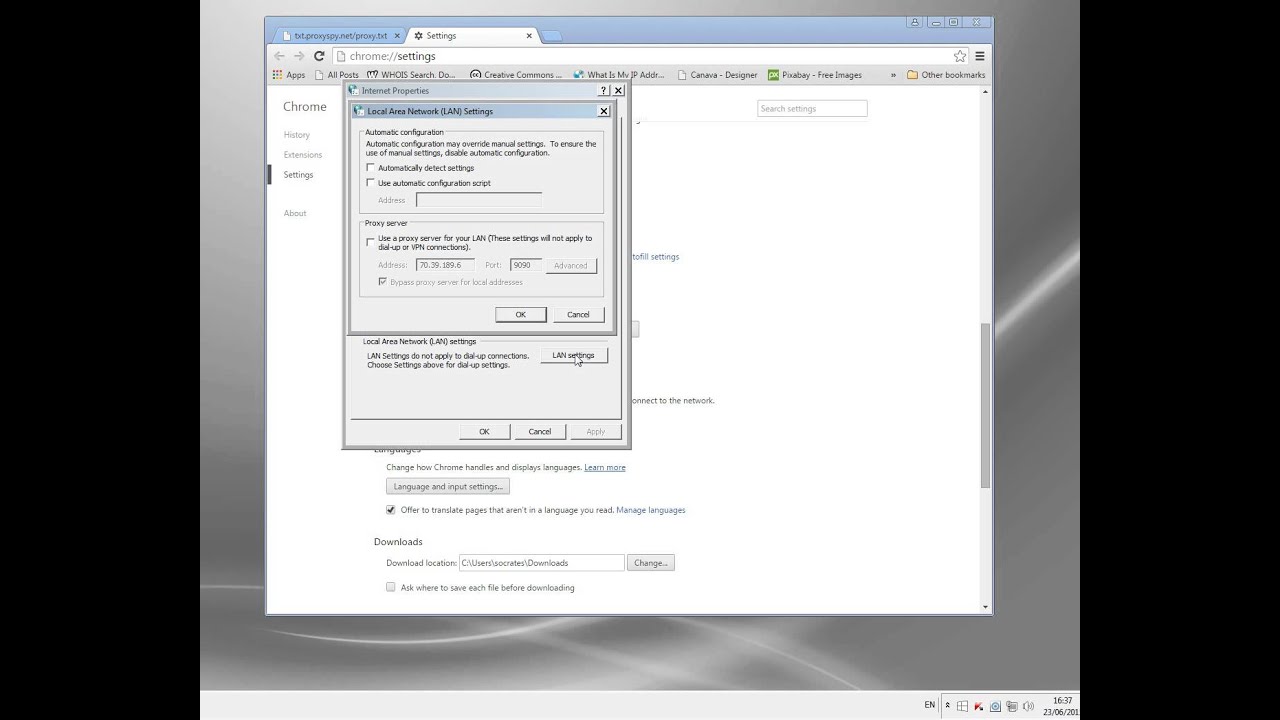Click Download location path field
Screen dimensions: 1280x720
[542, 563]
